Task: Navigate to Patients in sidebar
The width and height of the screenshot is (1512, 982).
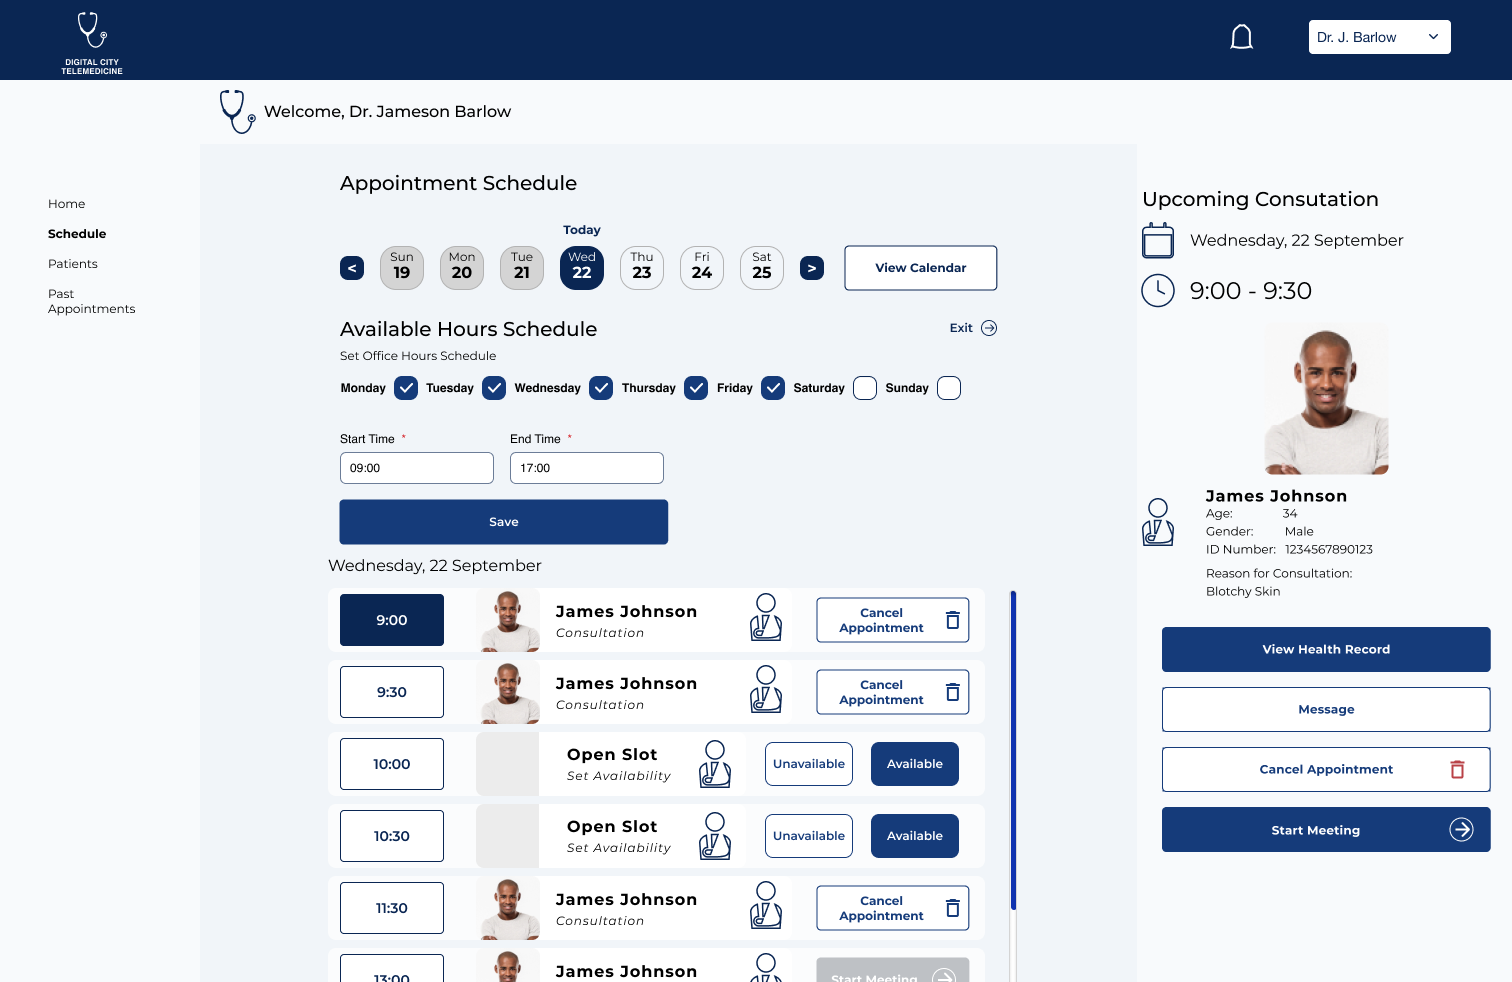Action: coord(73,264)
